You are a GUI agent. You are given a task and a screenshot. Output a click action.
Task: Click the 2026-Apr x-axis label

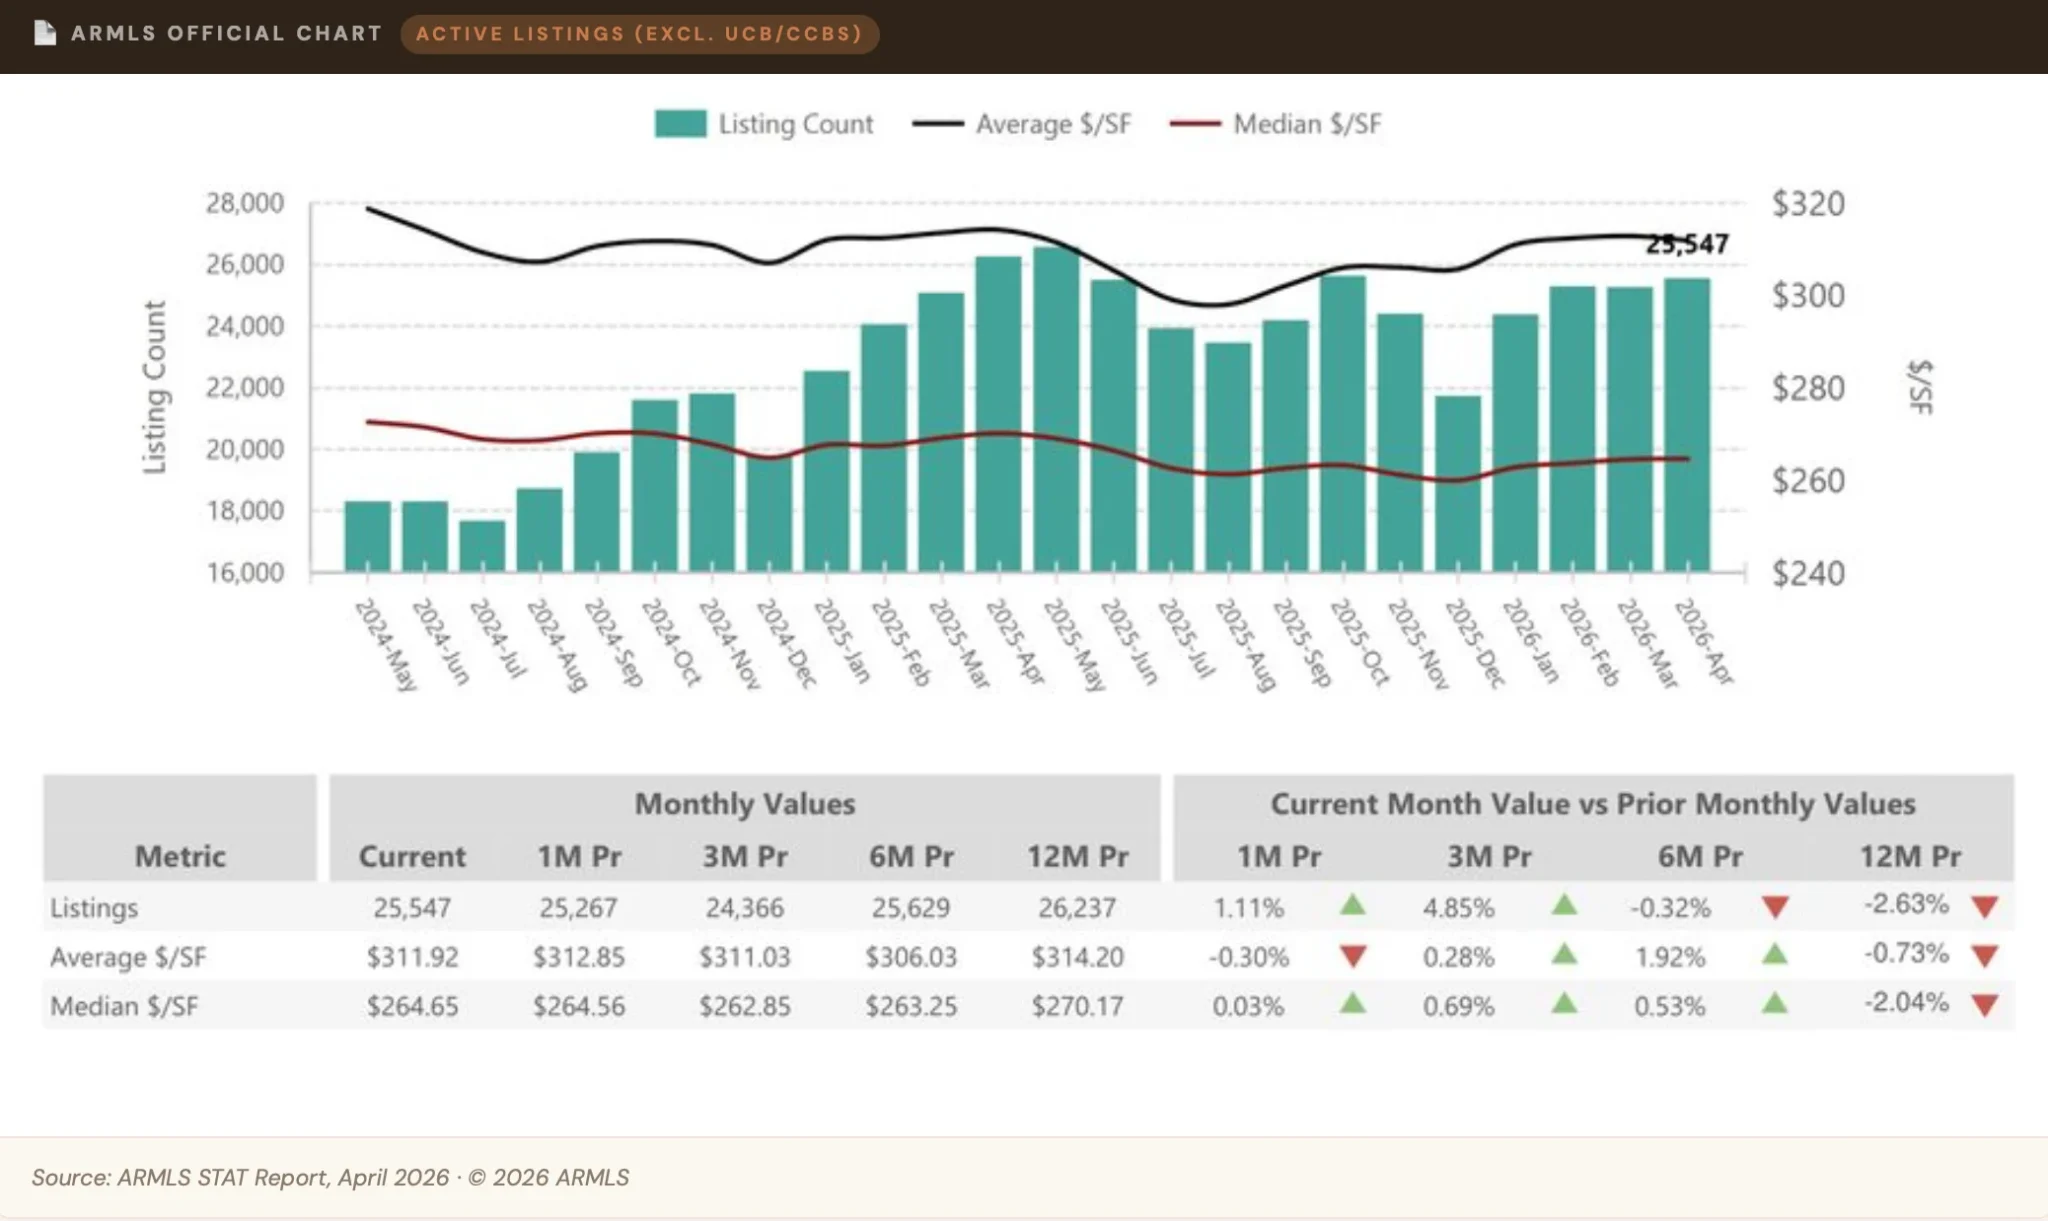[x=1704, y=641]
